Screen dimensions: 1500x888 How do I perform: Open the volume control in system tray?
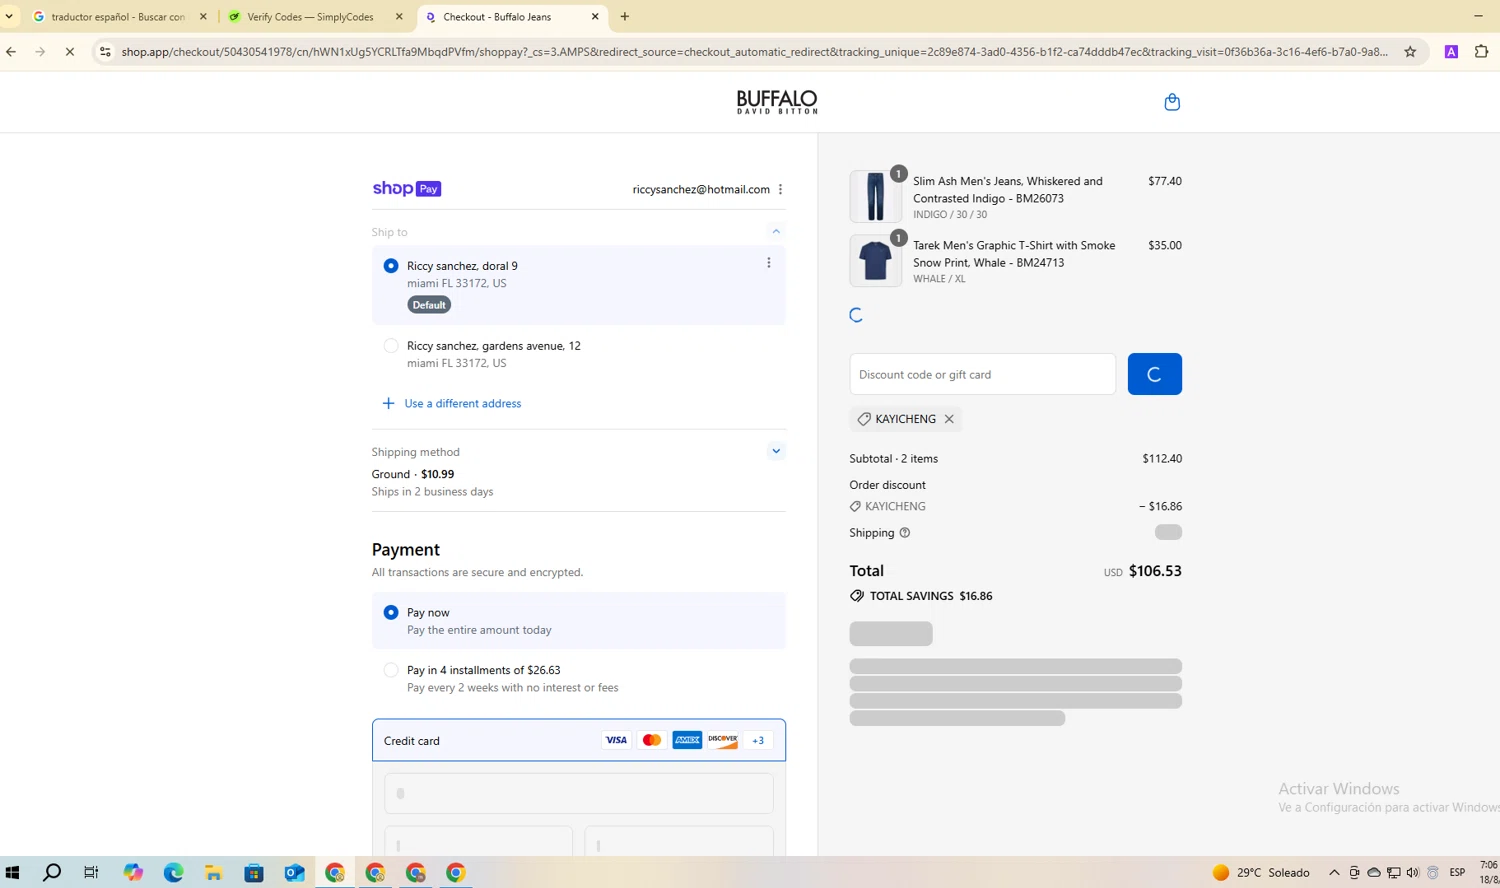pyautogui.click(x=1412, y=873)
